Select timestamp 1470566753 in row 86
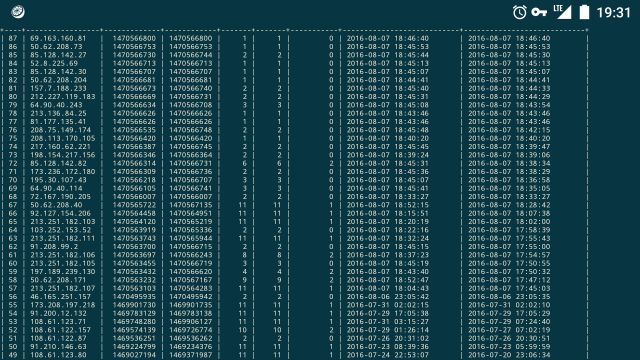Viewport: 640px width, 360px height. pyautogui.click(x=134, y=47)
